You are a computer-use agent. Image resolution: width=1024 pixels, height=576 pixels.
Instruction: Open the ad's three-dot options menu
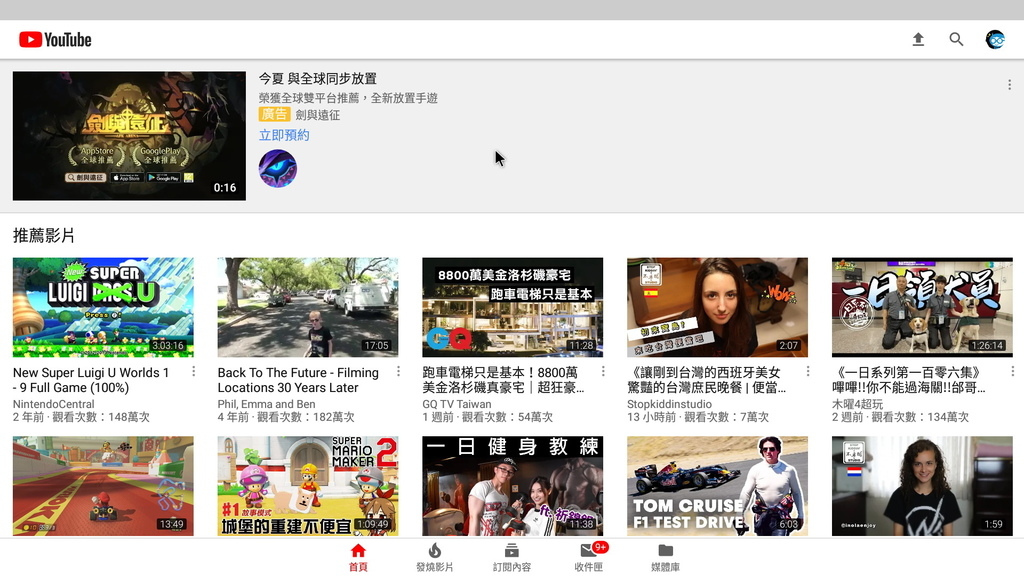click(x=1009, y=85)
